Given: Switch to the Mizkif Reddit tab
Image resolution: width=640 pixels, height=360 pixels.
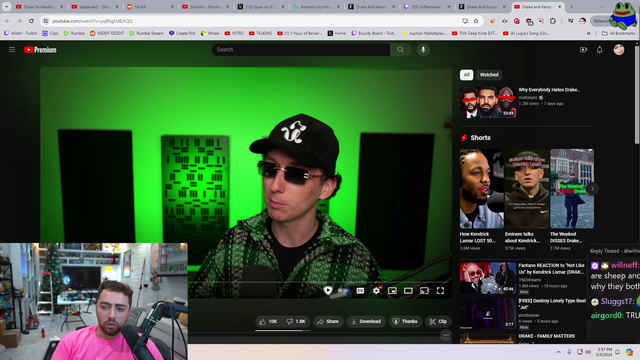Looking at the screenshot, I should 150,7.
